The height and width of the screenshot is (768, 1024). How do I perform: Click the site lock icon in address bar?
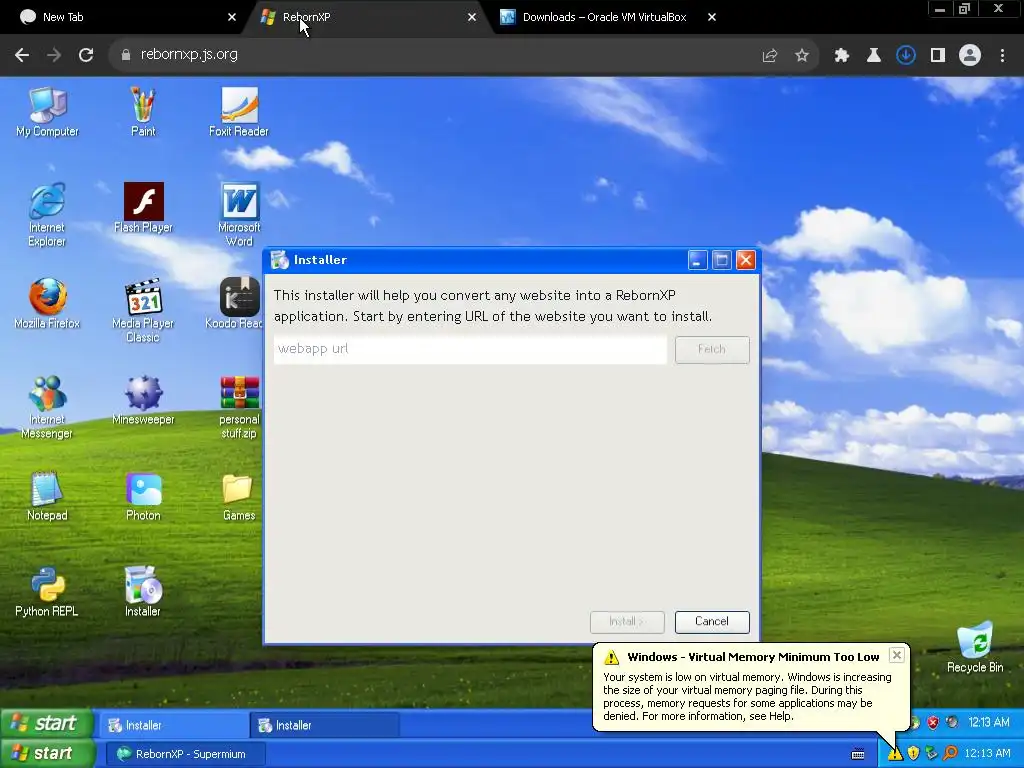[x=126, y=55]
